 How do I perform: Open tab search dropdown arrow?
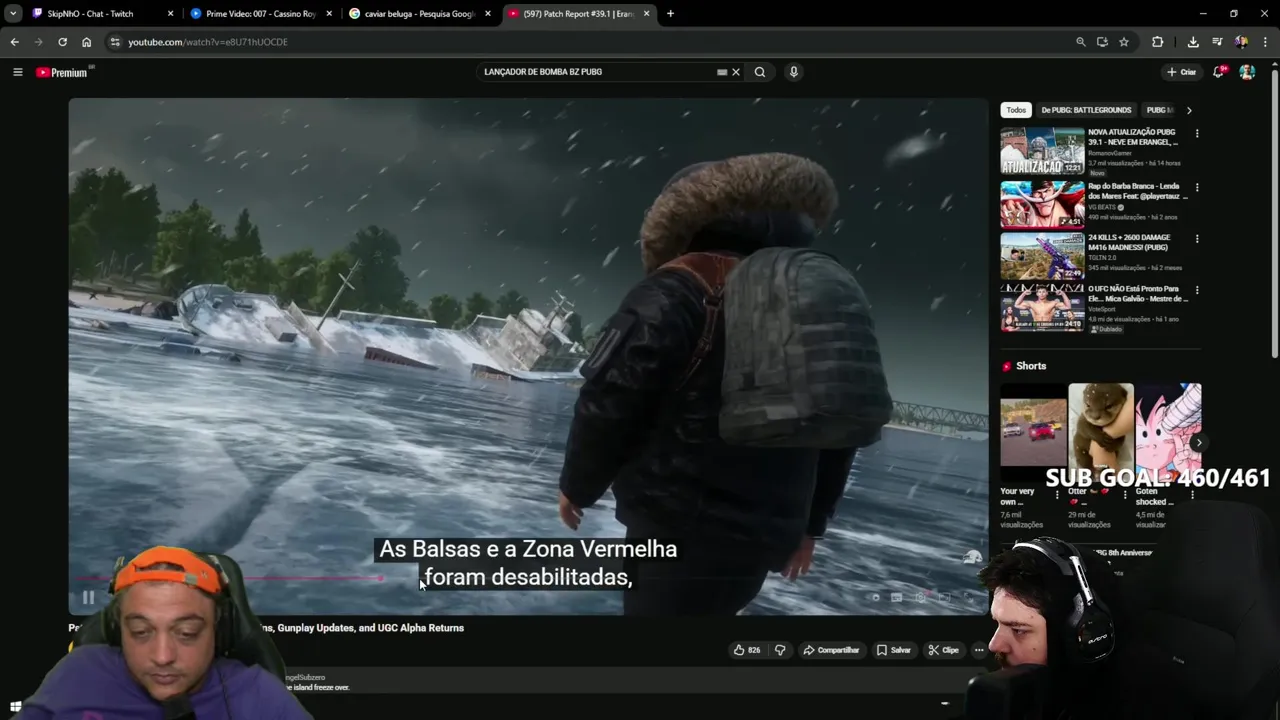[x=13, y=14]
